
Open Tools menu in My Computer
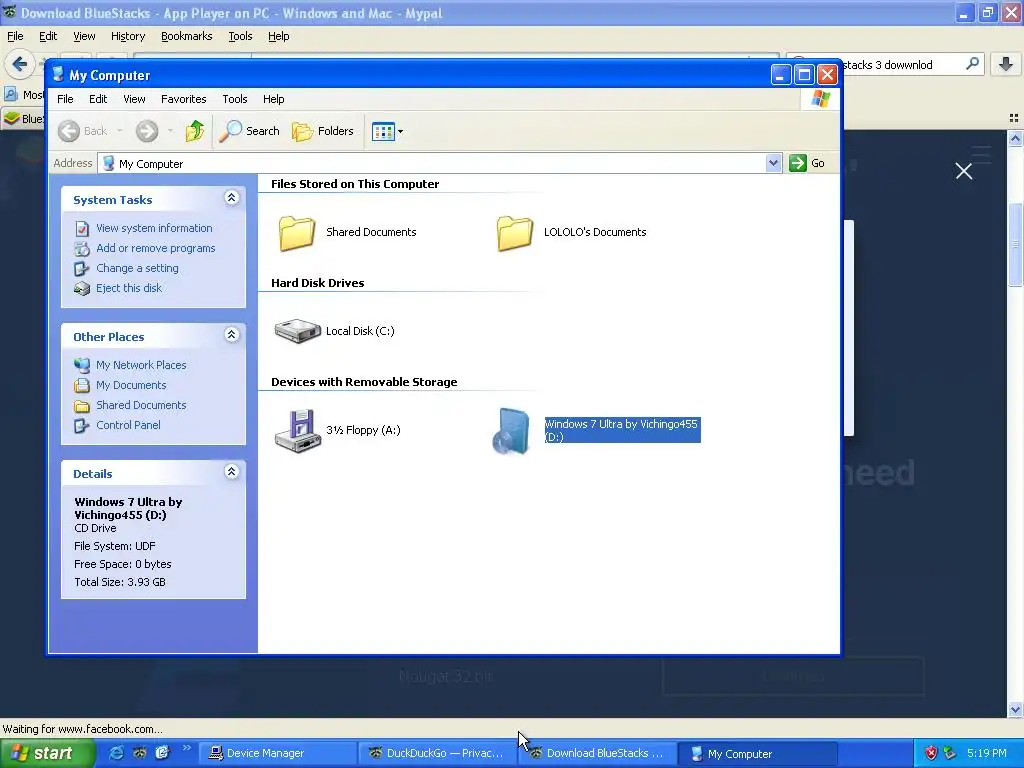click(234, 99)
